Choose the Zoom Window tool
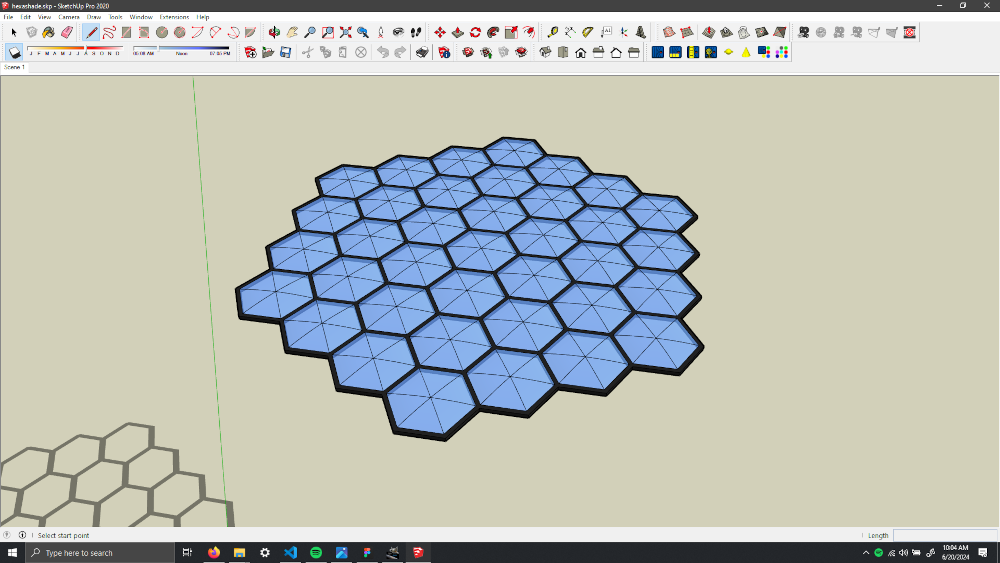This screenshot has height=563, width=1000. coord(328,32)
